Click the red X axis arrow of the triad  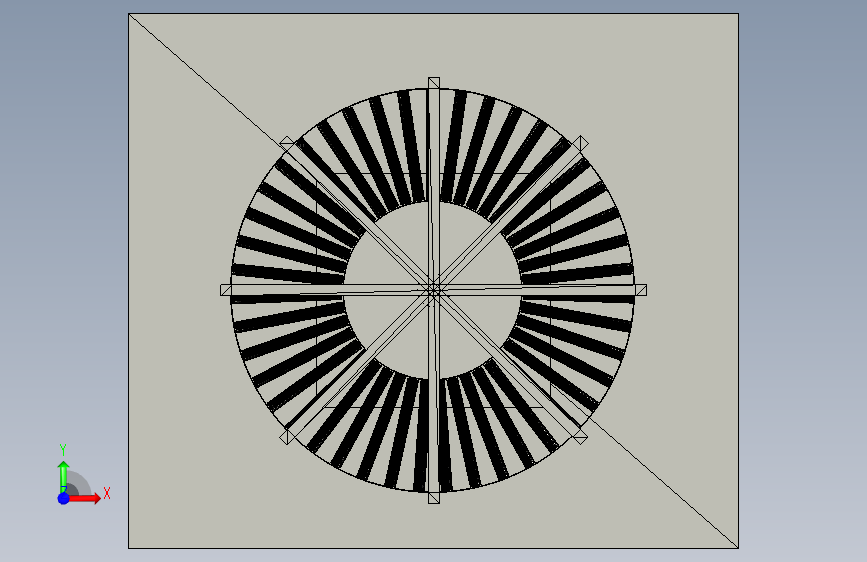pyautogui.click(x=84, y=498)
